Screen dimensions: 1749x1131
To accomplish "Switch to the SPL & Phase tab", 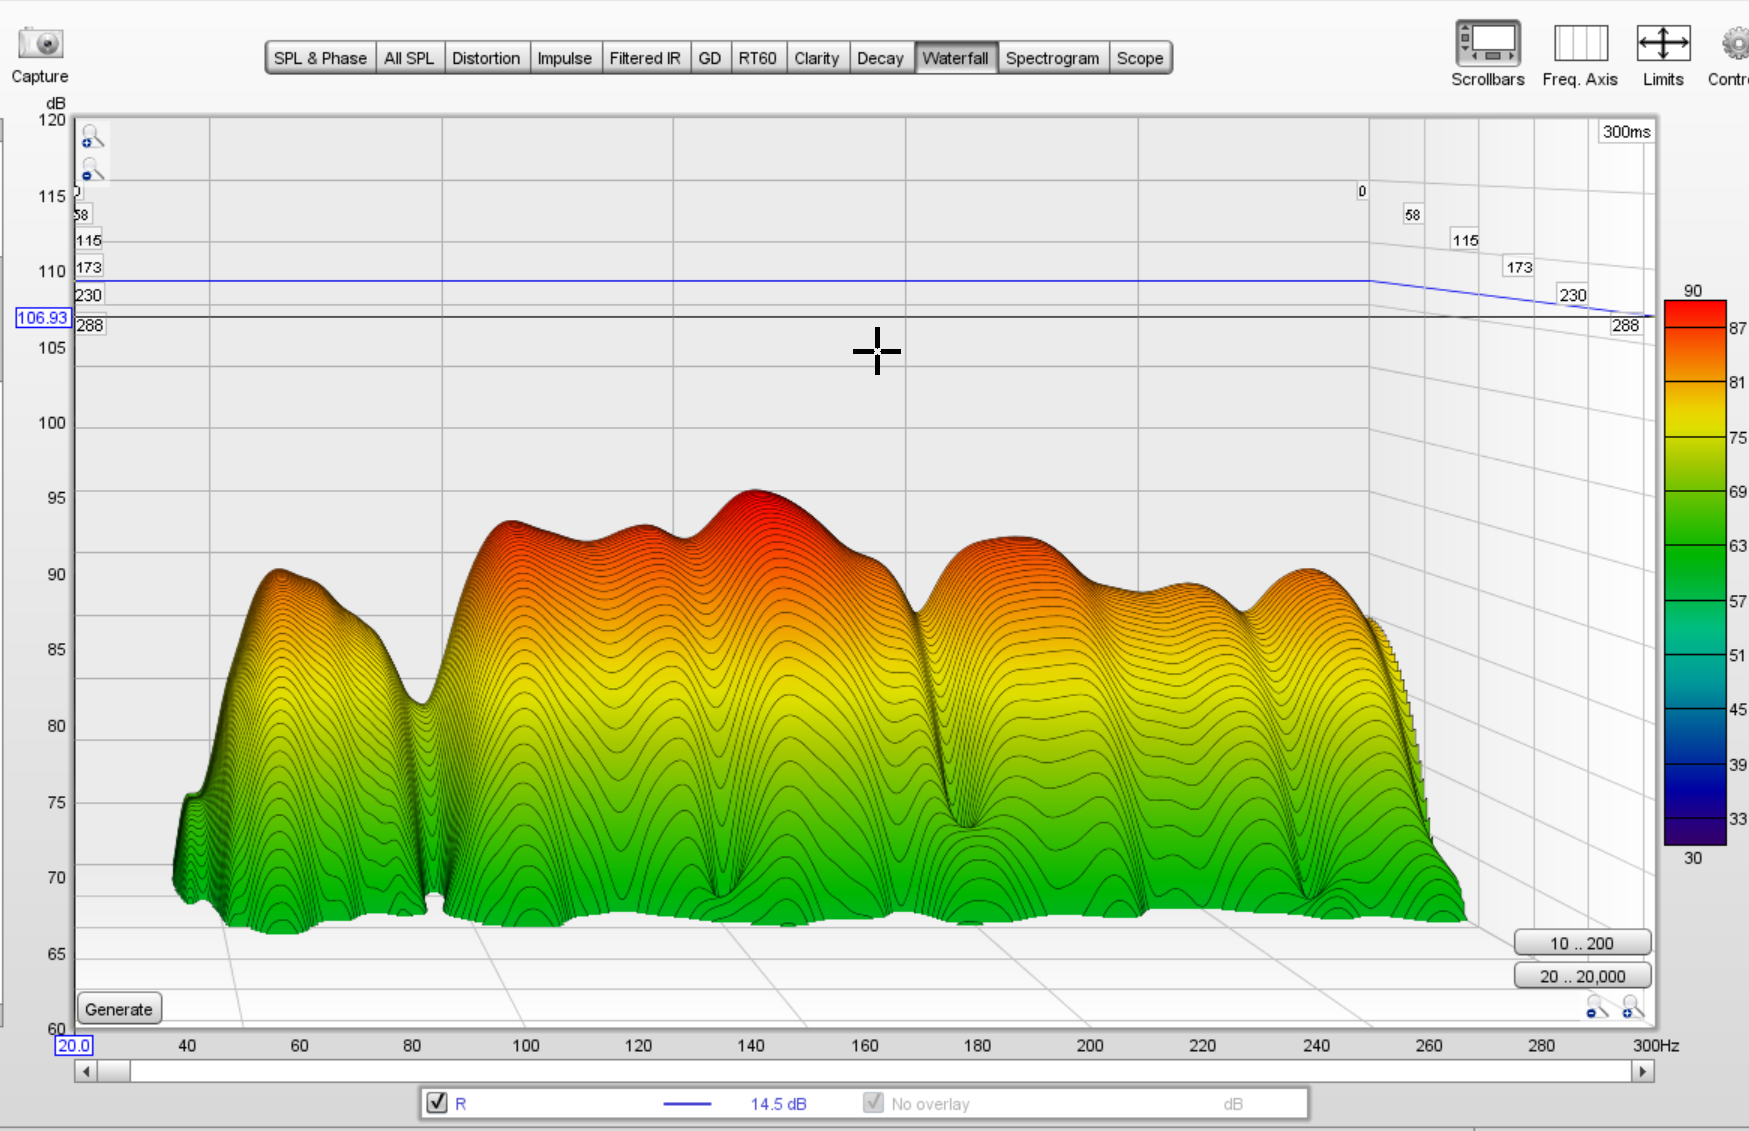I will pyautogui.click(x=320, y=58).
